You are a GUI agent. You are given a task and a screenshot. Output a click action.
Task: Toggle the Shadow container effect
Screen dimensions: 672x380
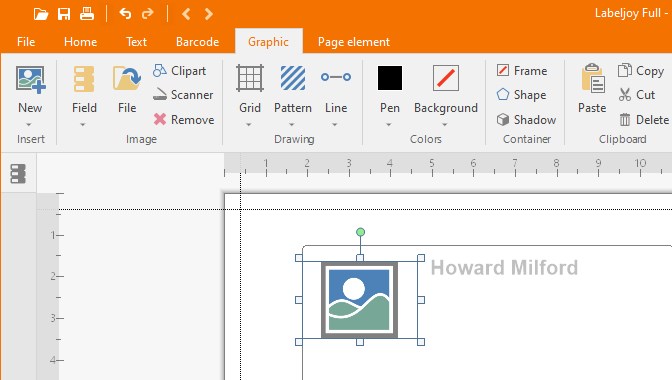[x=526, y=120]
